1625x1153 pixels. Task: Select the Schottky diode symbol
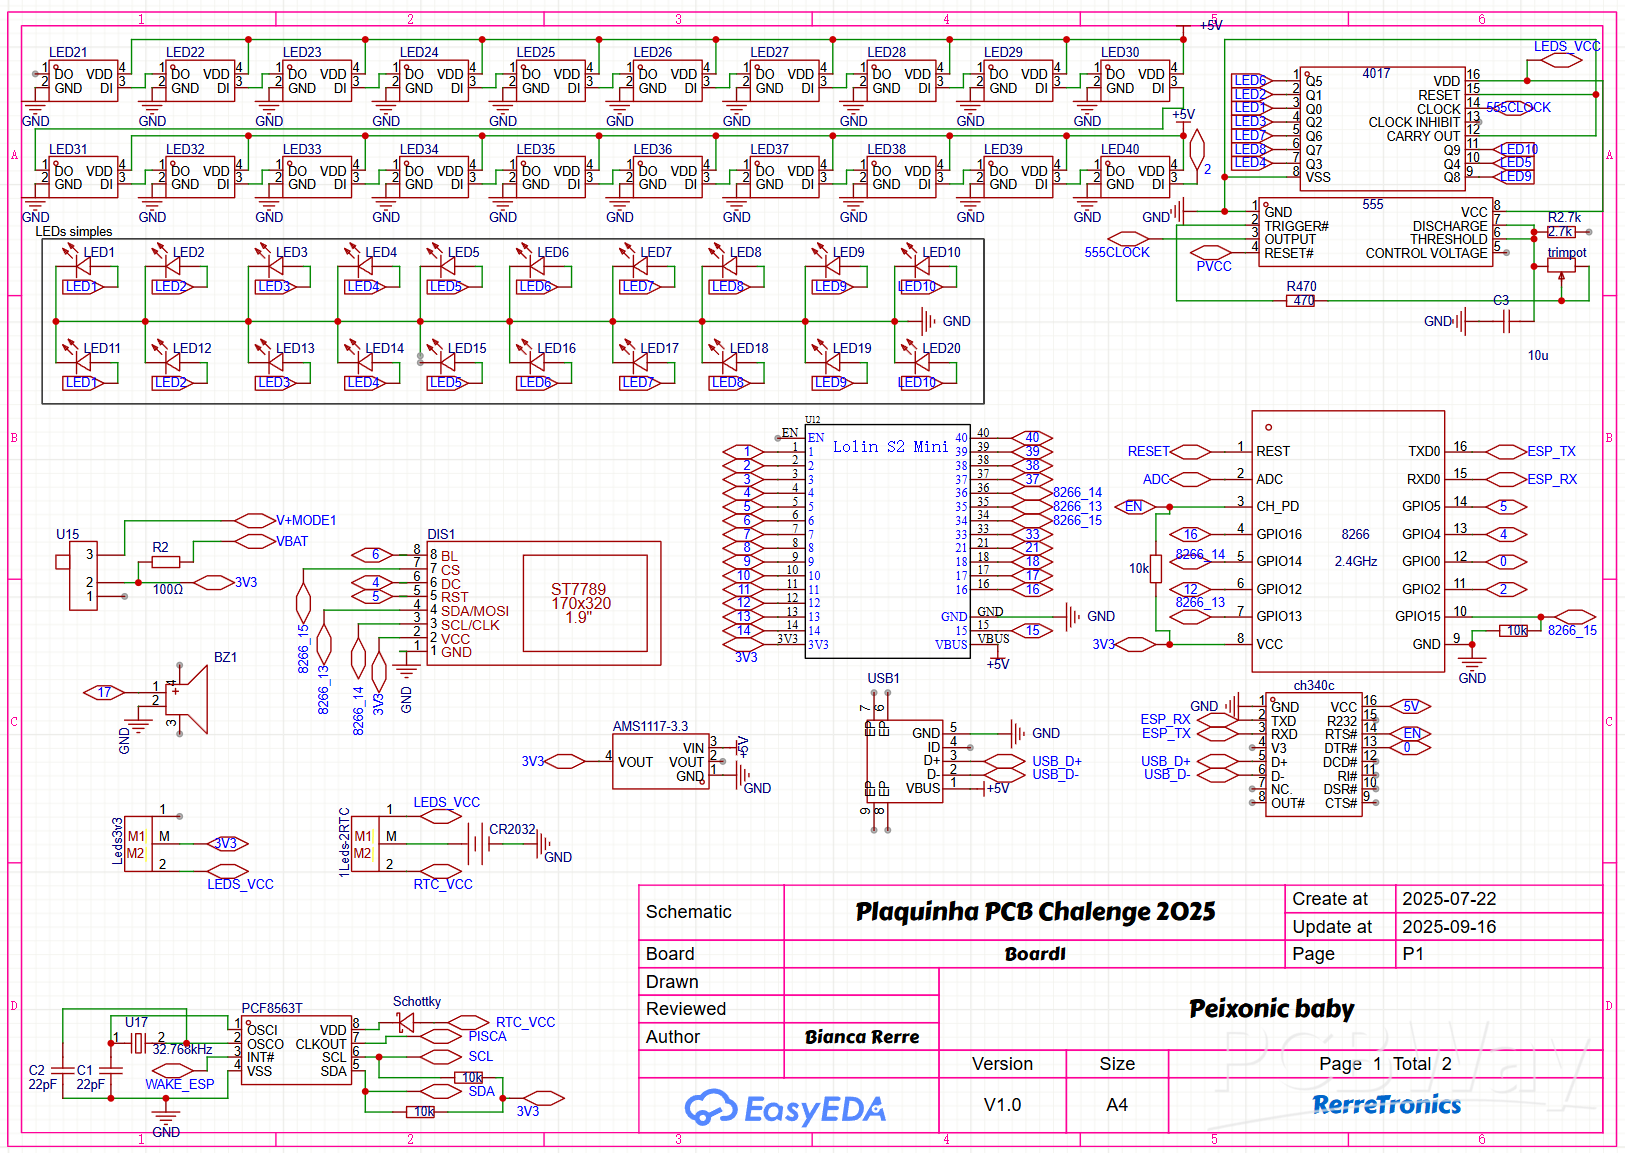coord(405,1022)
